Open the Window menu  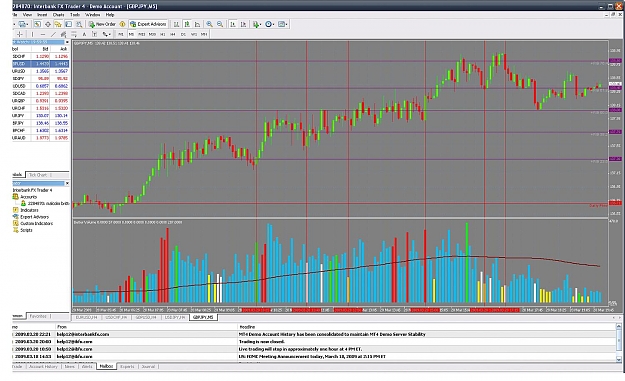pyautogui.click(x=92, y=15)
